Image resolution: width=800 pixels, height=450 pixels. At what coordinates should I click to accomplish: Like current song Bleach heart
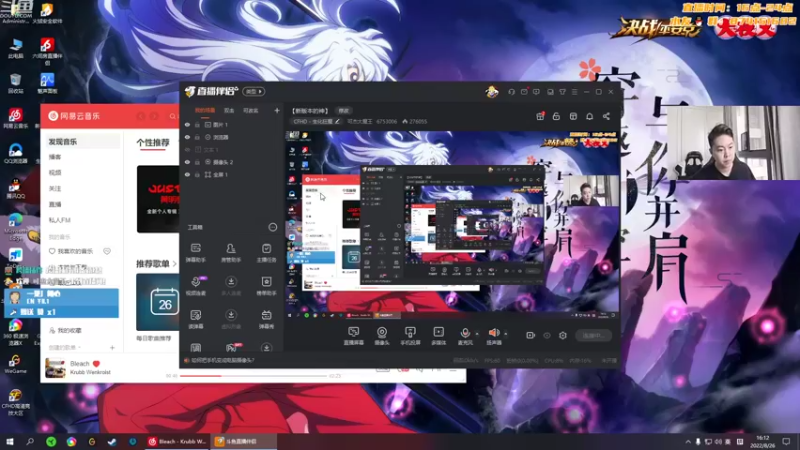pyautogui.click(x=96, y=364)
